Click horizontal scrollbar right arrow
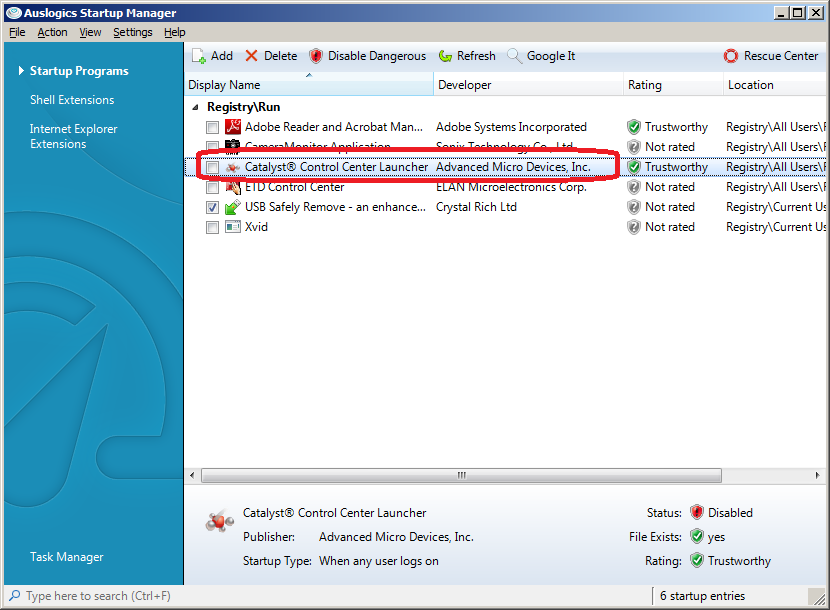This screenshot has width=830, height=610. click(x=817, y=475)
